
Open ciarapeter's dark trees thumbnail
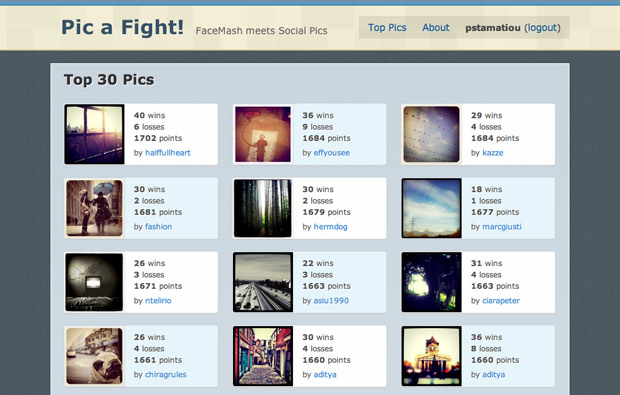pos(431,282)
